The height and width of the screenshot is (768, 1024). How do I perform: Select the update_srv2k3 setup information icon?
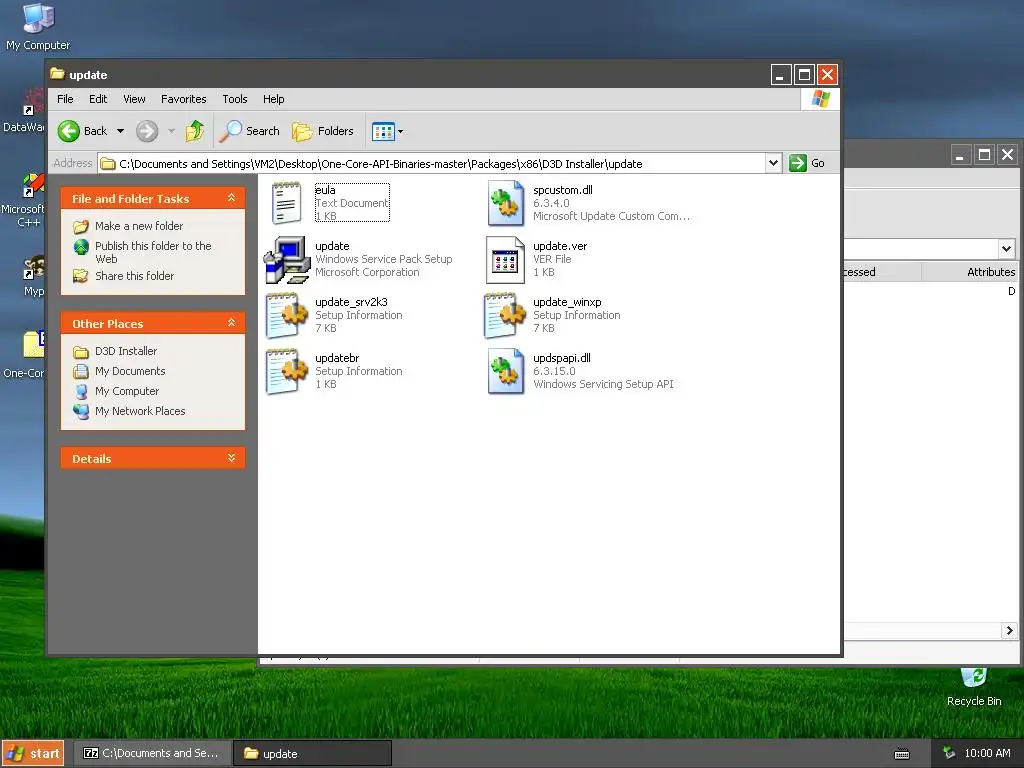(287, 315)
